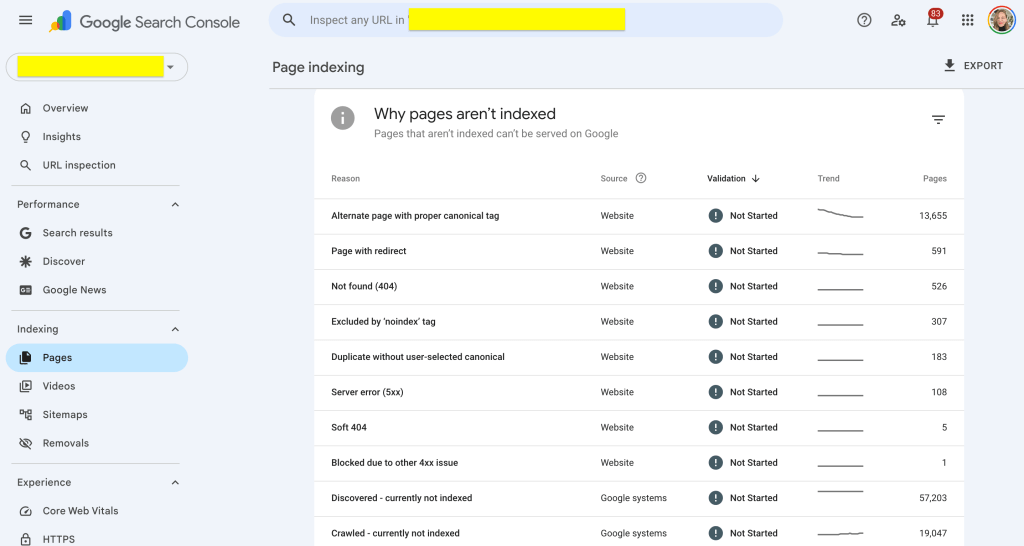Open the Server error (5xx) row
This screenshot has width=1024, height=546.
639,393
